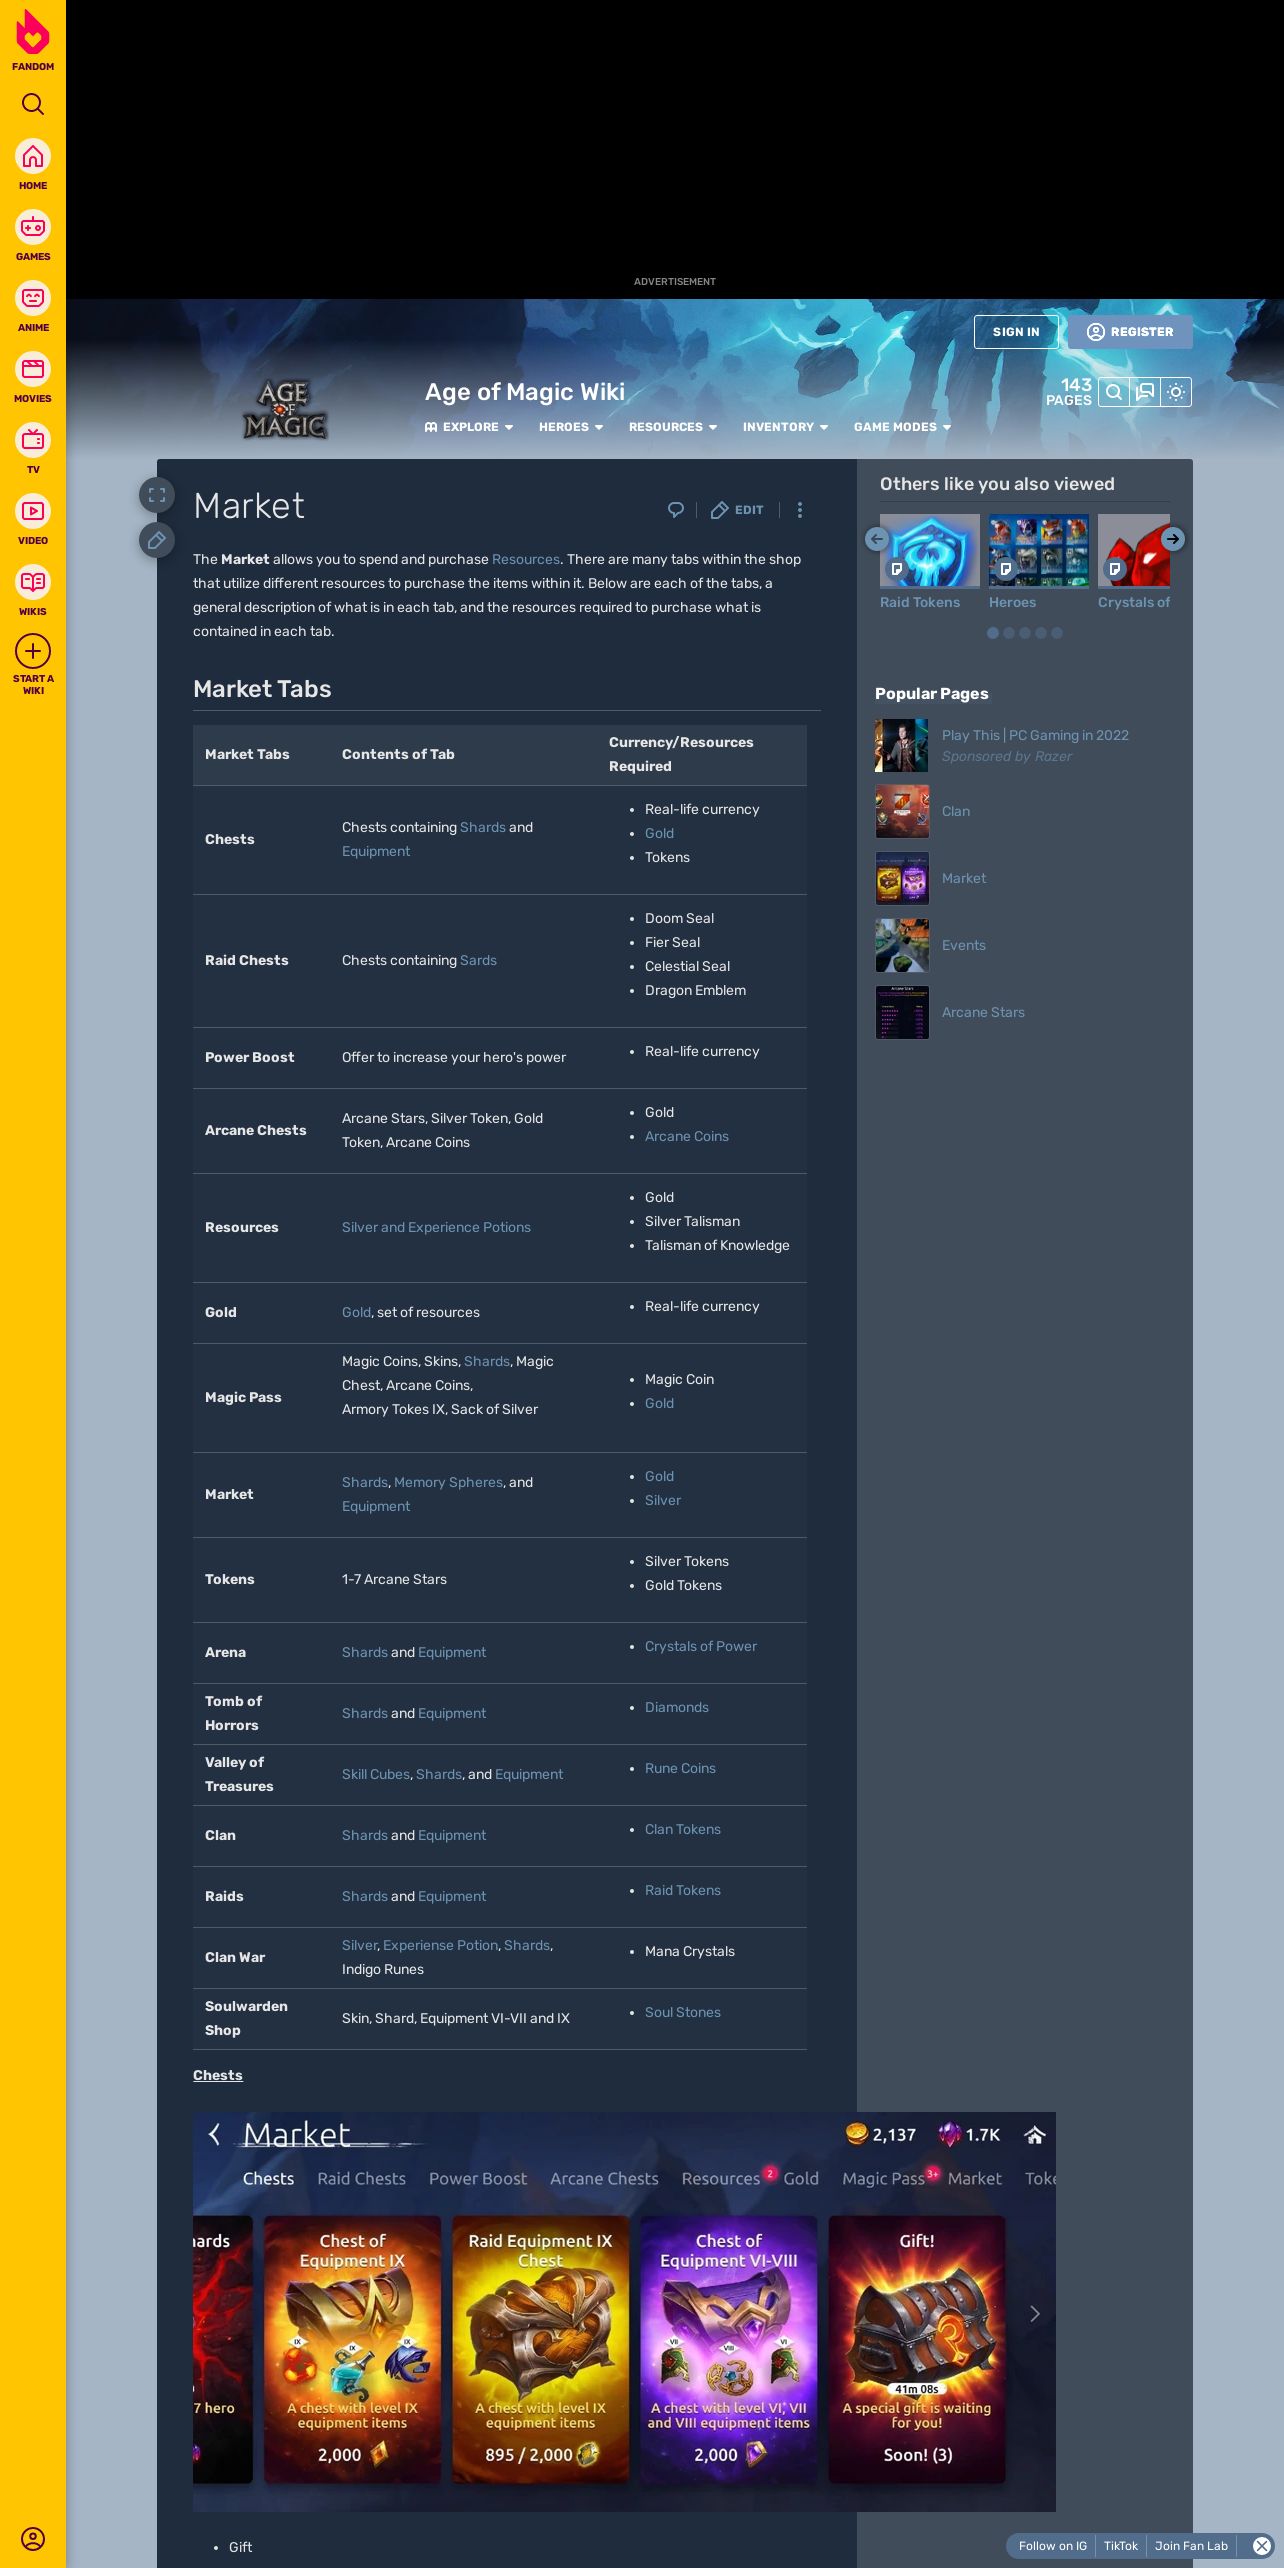Open Clan Tokens link
The height and width of the screenshot is (2568, 1284).
pos(683,1829)
